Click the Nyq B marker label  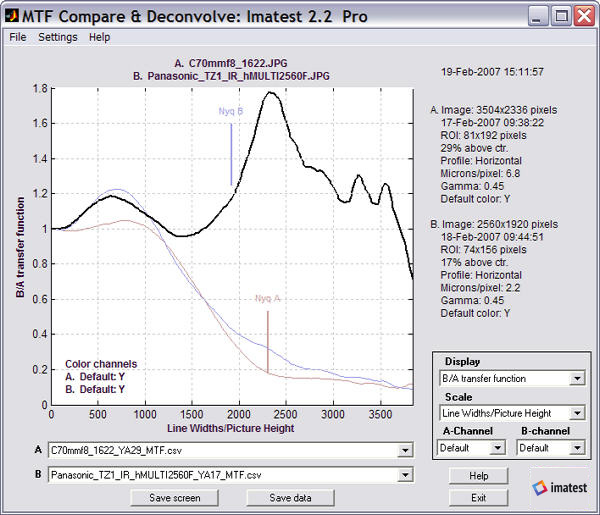(x=231, y=111)
